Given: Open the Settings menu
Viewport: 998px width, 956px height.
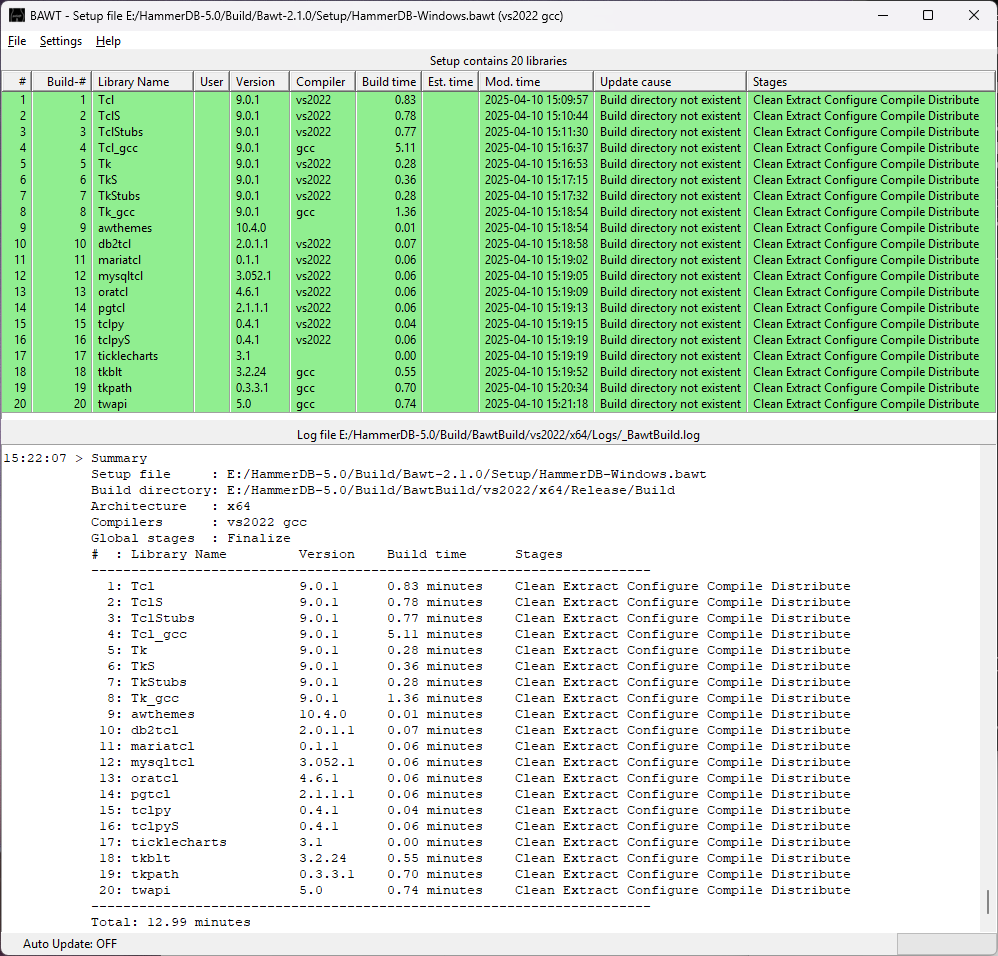Looking at the screenshot, I should coord(60,41).
